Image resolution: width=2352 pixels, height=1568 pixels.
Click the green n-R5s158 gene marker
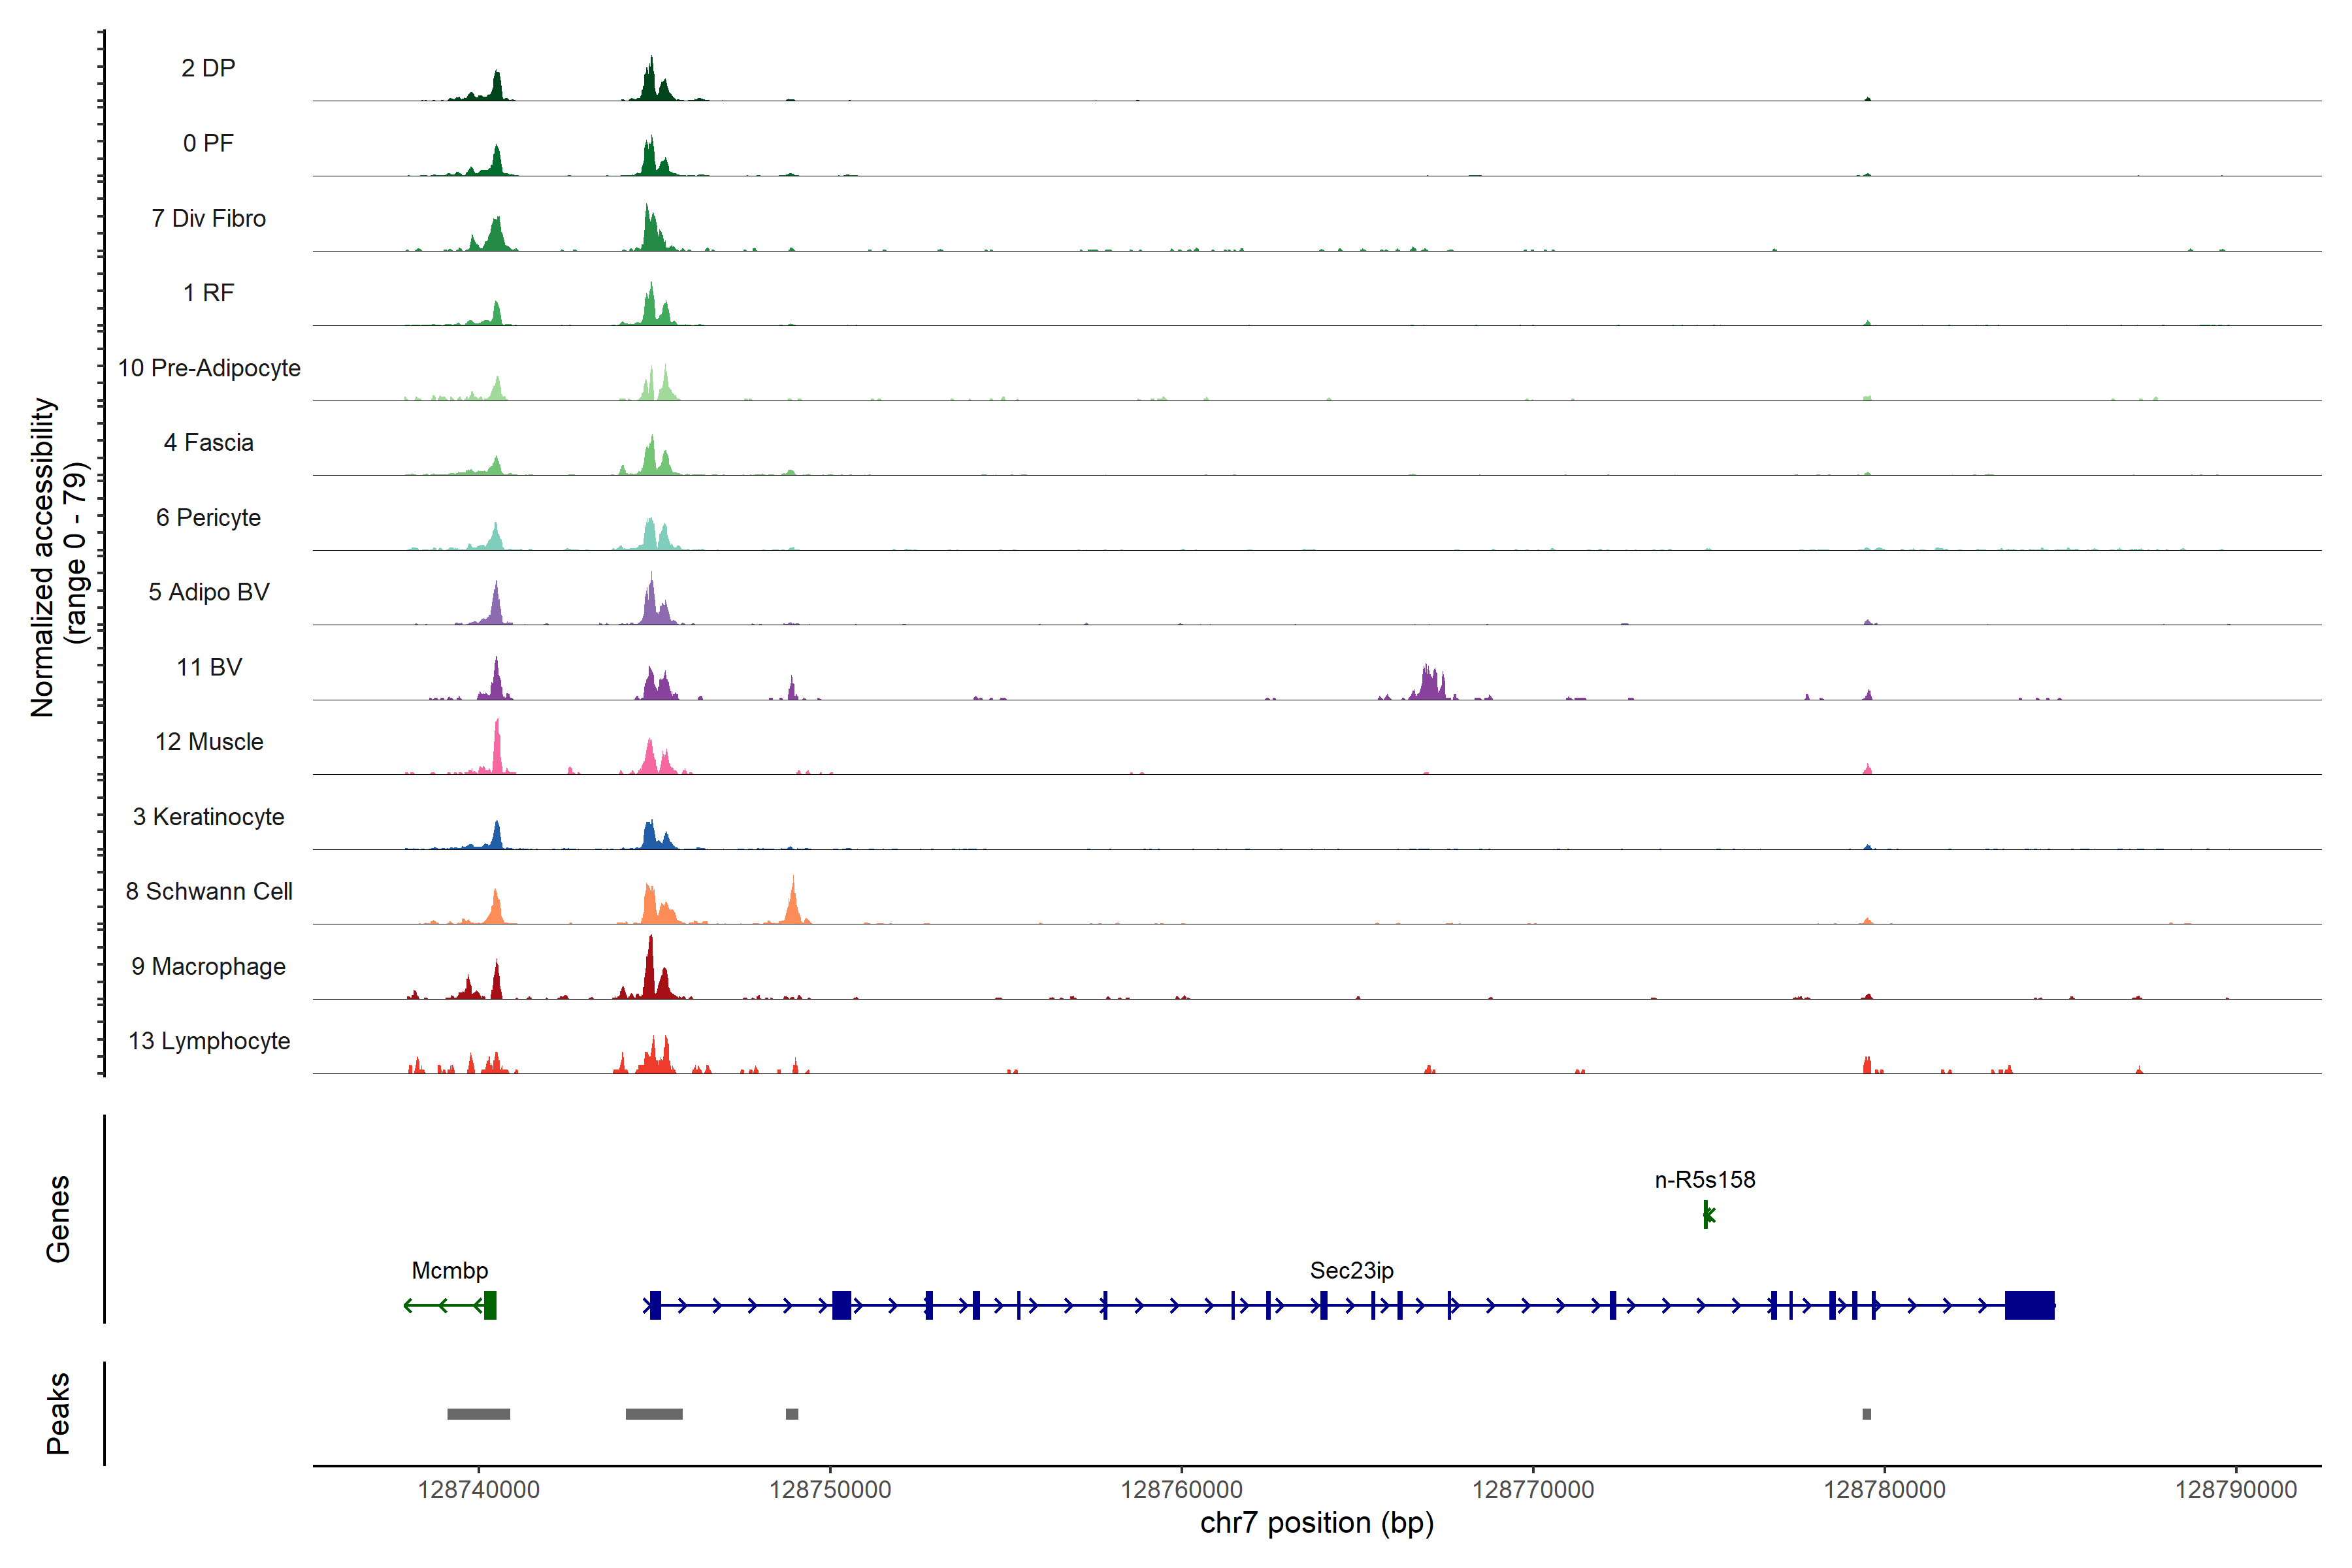click(1707, 1215)
